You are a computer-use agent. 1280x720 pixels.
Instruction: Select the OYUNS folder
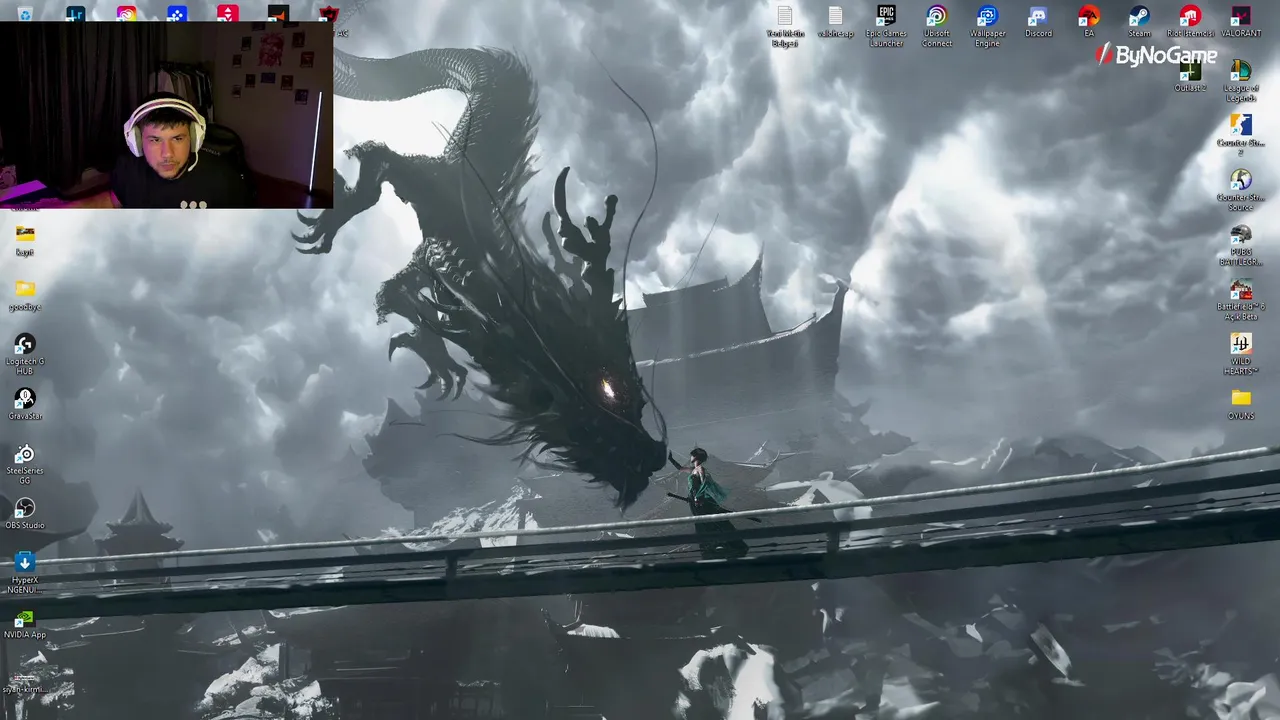[x=1241, y=404]
